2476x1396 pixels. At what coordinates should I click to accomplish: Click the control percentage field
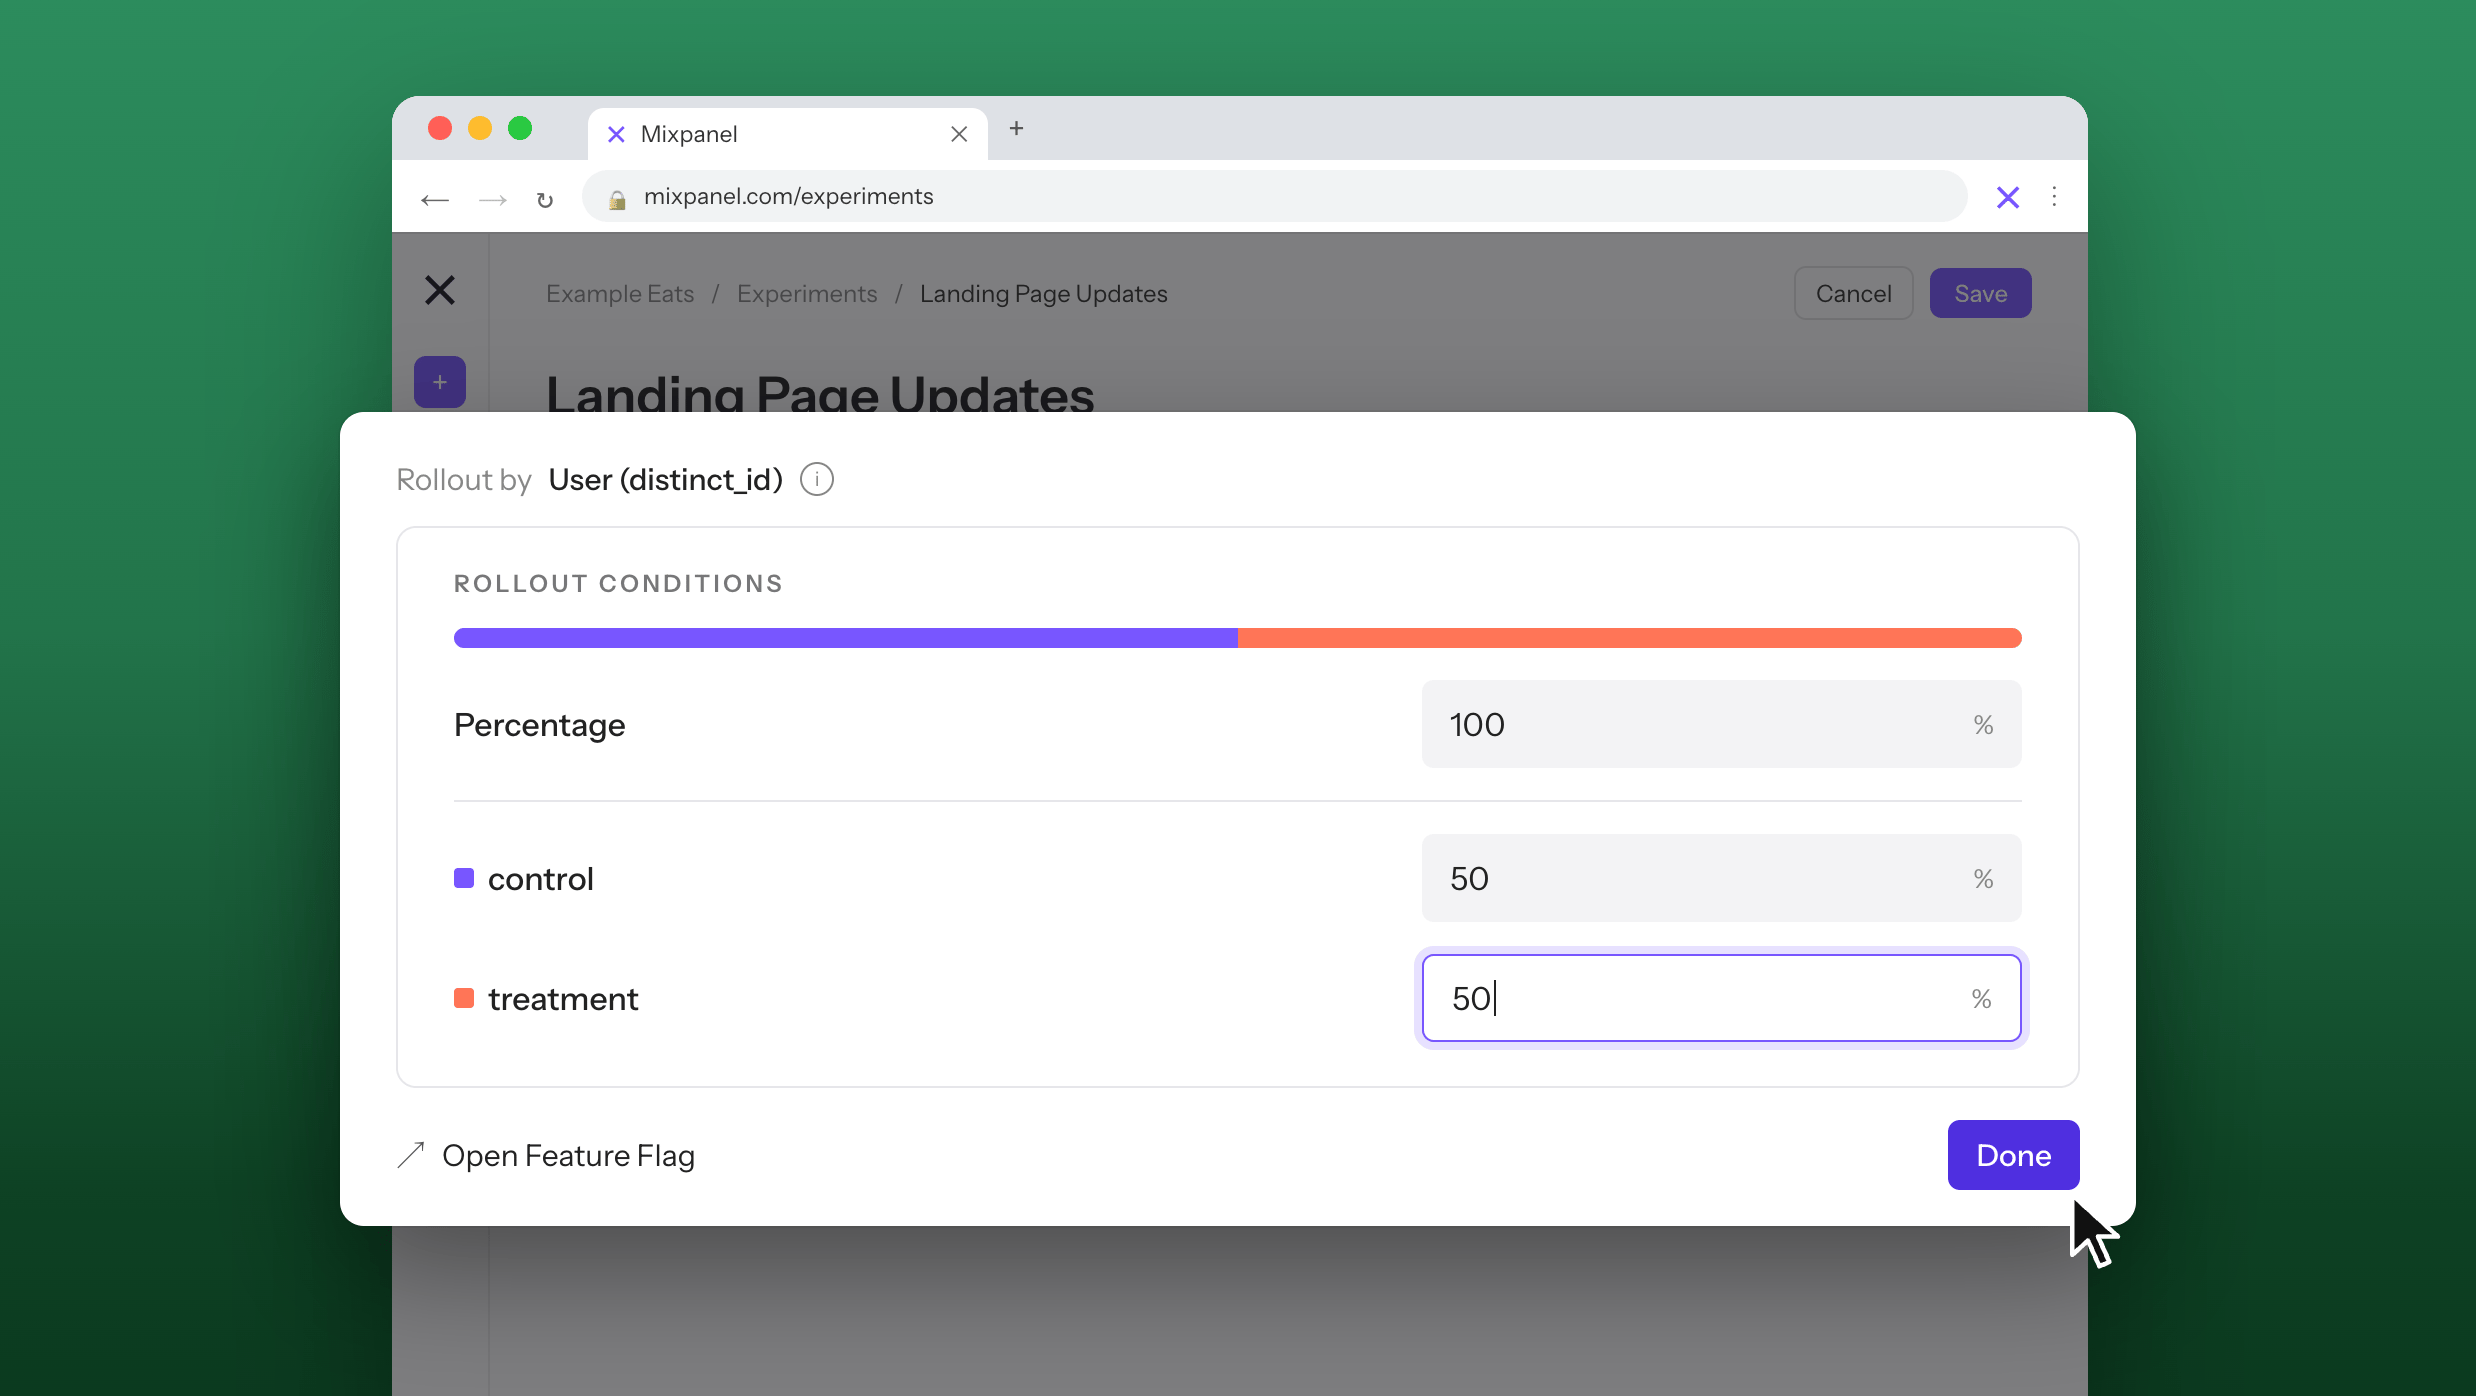(x=1721, y=878)
